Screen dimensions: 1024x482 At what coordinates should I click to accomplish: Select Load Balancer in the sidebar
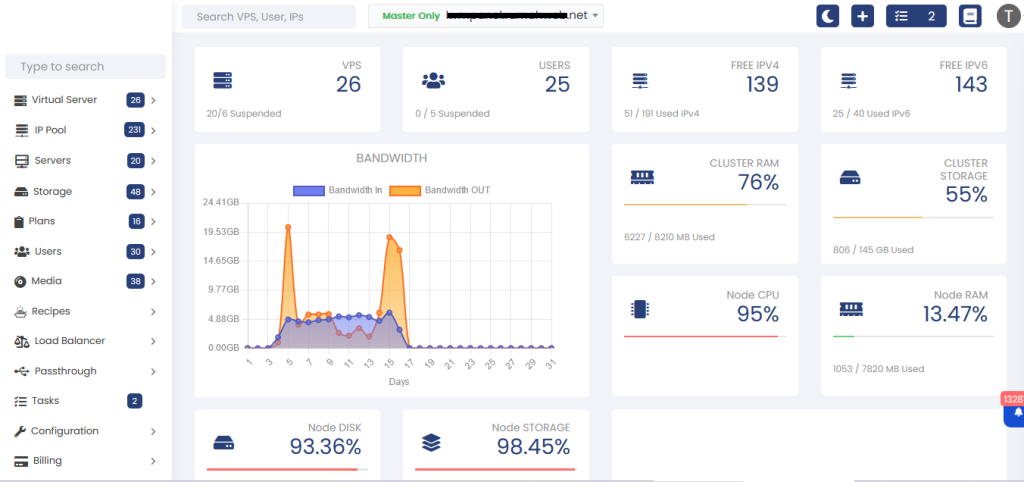(69, 341)
